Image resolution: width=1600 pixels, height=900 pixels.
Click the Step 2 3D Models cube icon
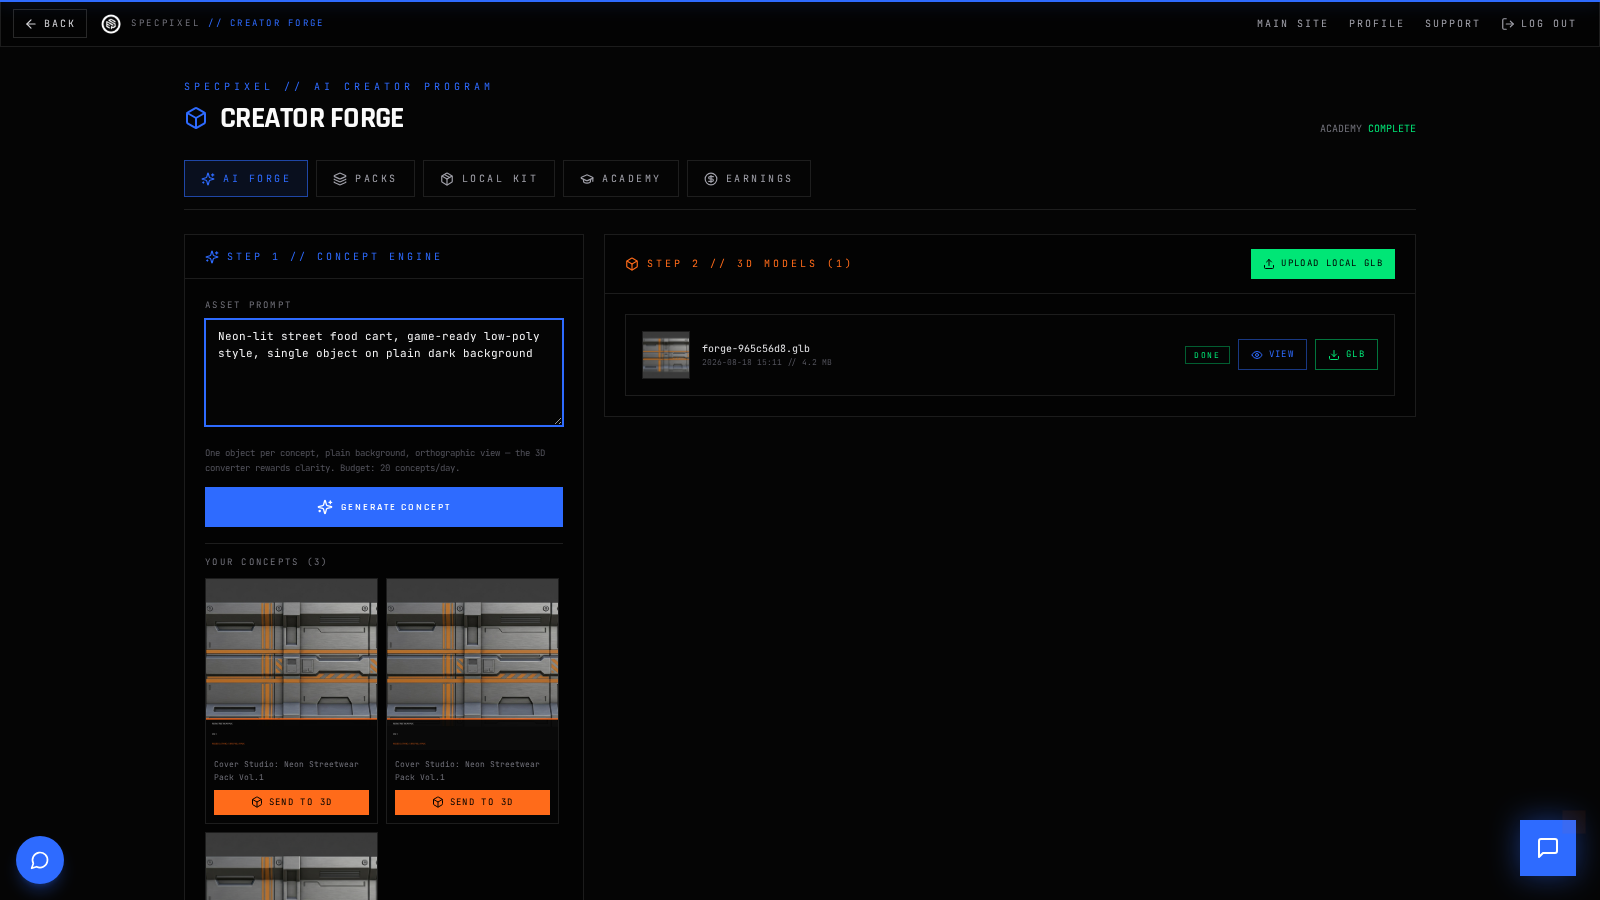pos(632,264)
